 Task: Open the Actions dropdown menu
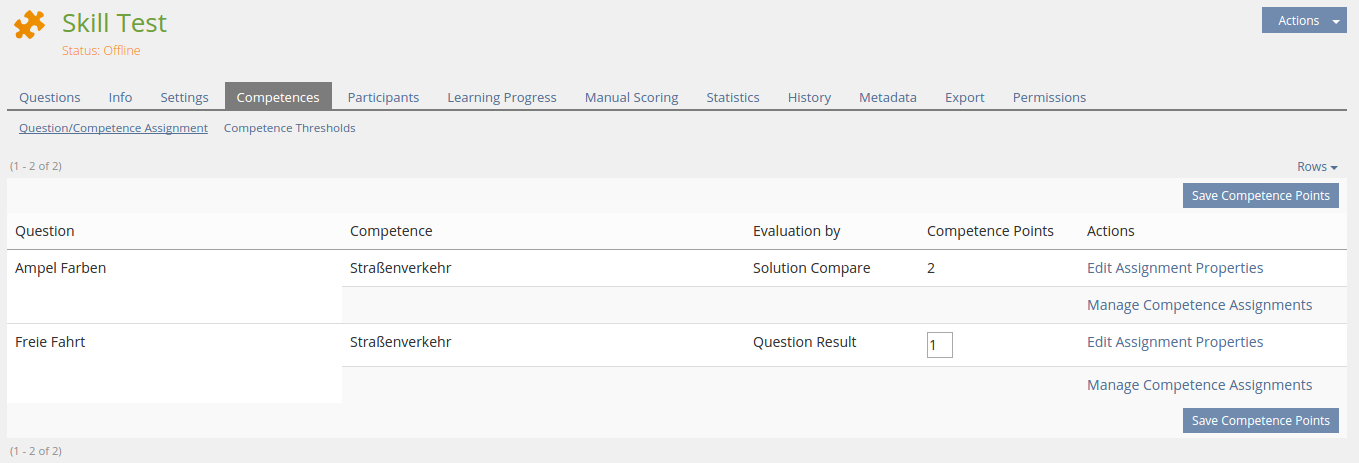click(1304, 21)
